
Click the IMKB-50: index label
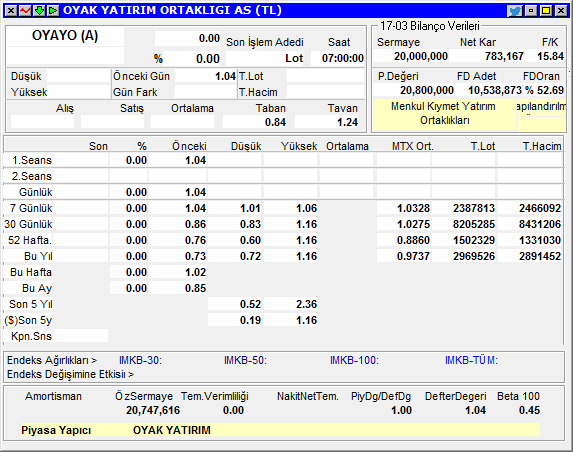point(245,360)
